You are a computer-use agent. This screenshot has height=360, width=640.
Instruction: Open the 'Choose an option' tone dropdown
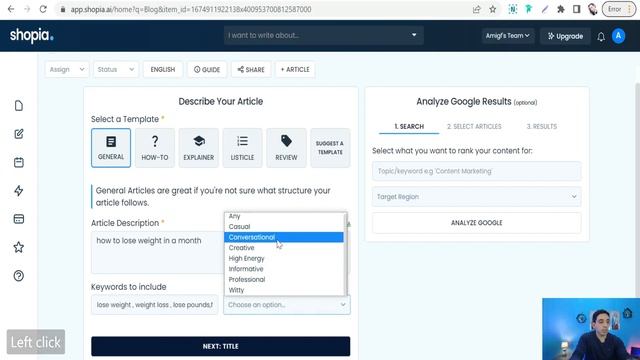click(x=287, y=305)
